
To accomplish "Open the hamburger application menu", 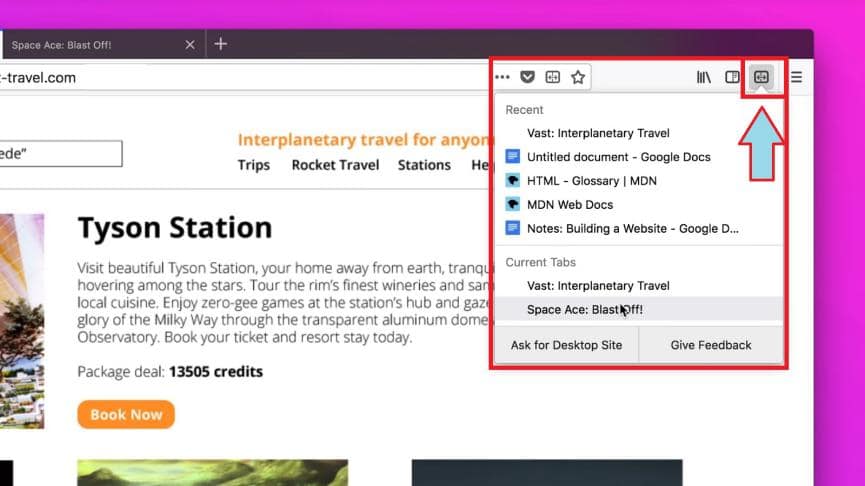I will click(x=796, y=77).
